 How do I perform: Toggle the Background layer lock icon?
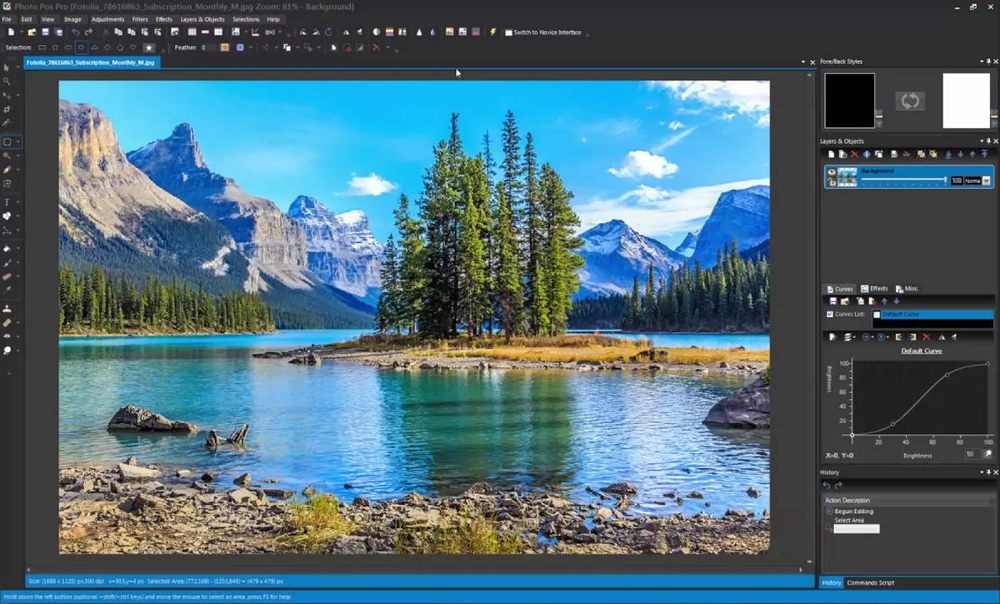click(x=831, y=181)
